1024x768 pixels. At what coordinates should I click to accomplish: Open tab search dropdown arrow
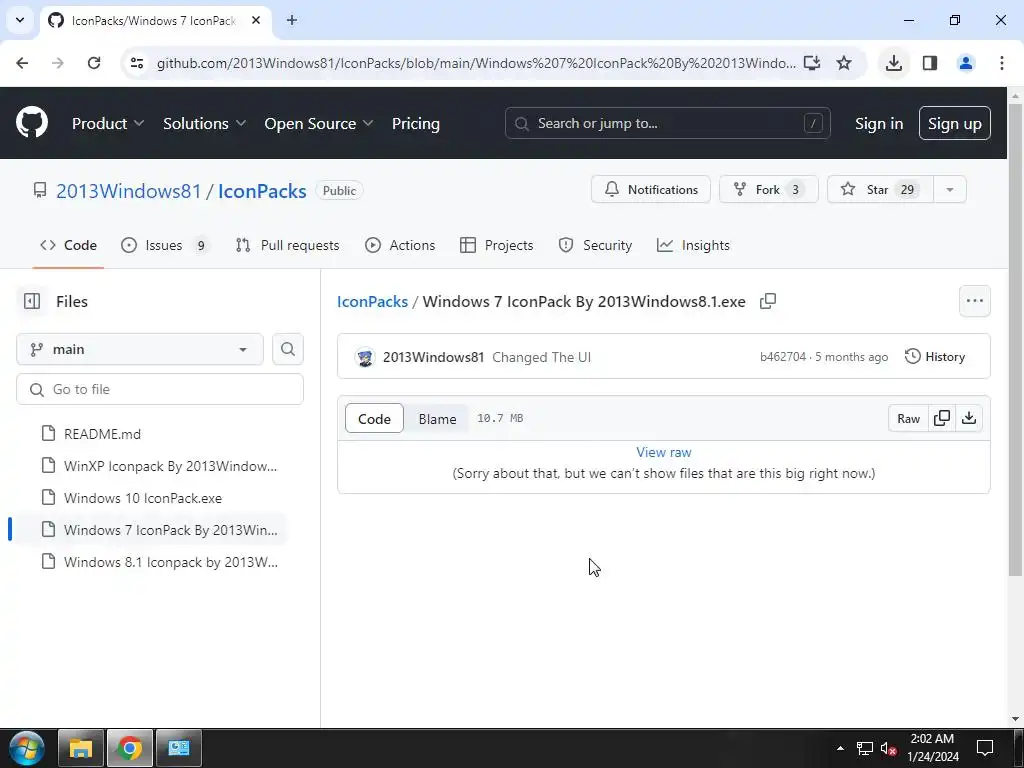[x=20, y=20]
